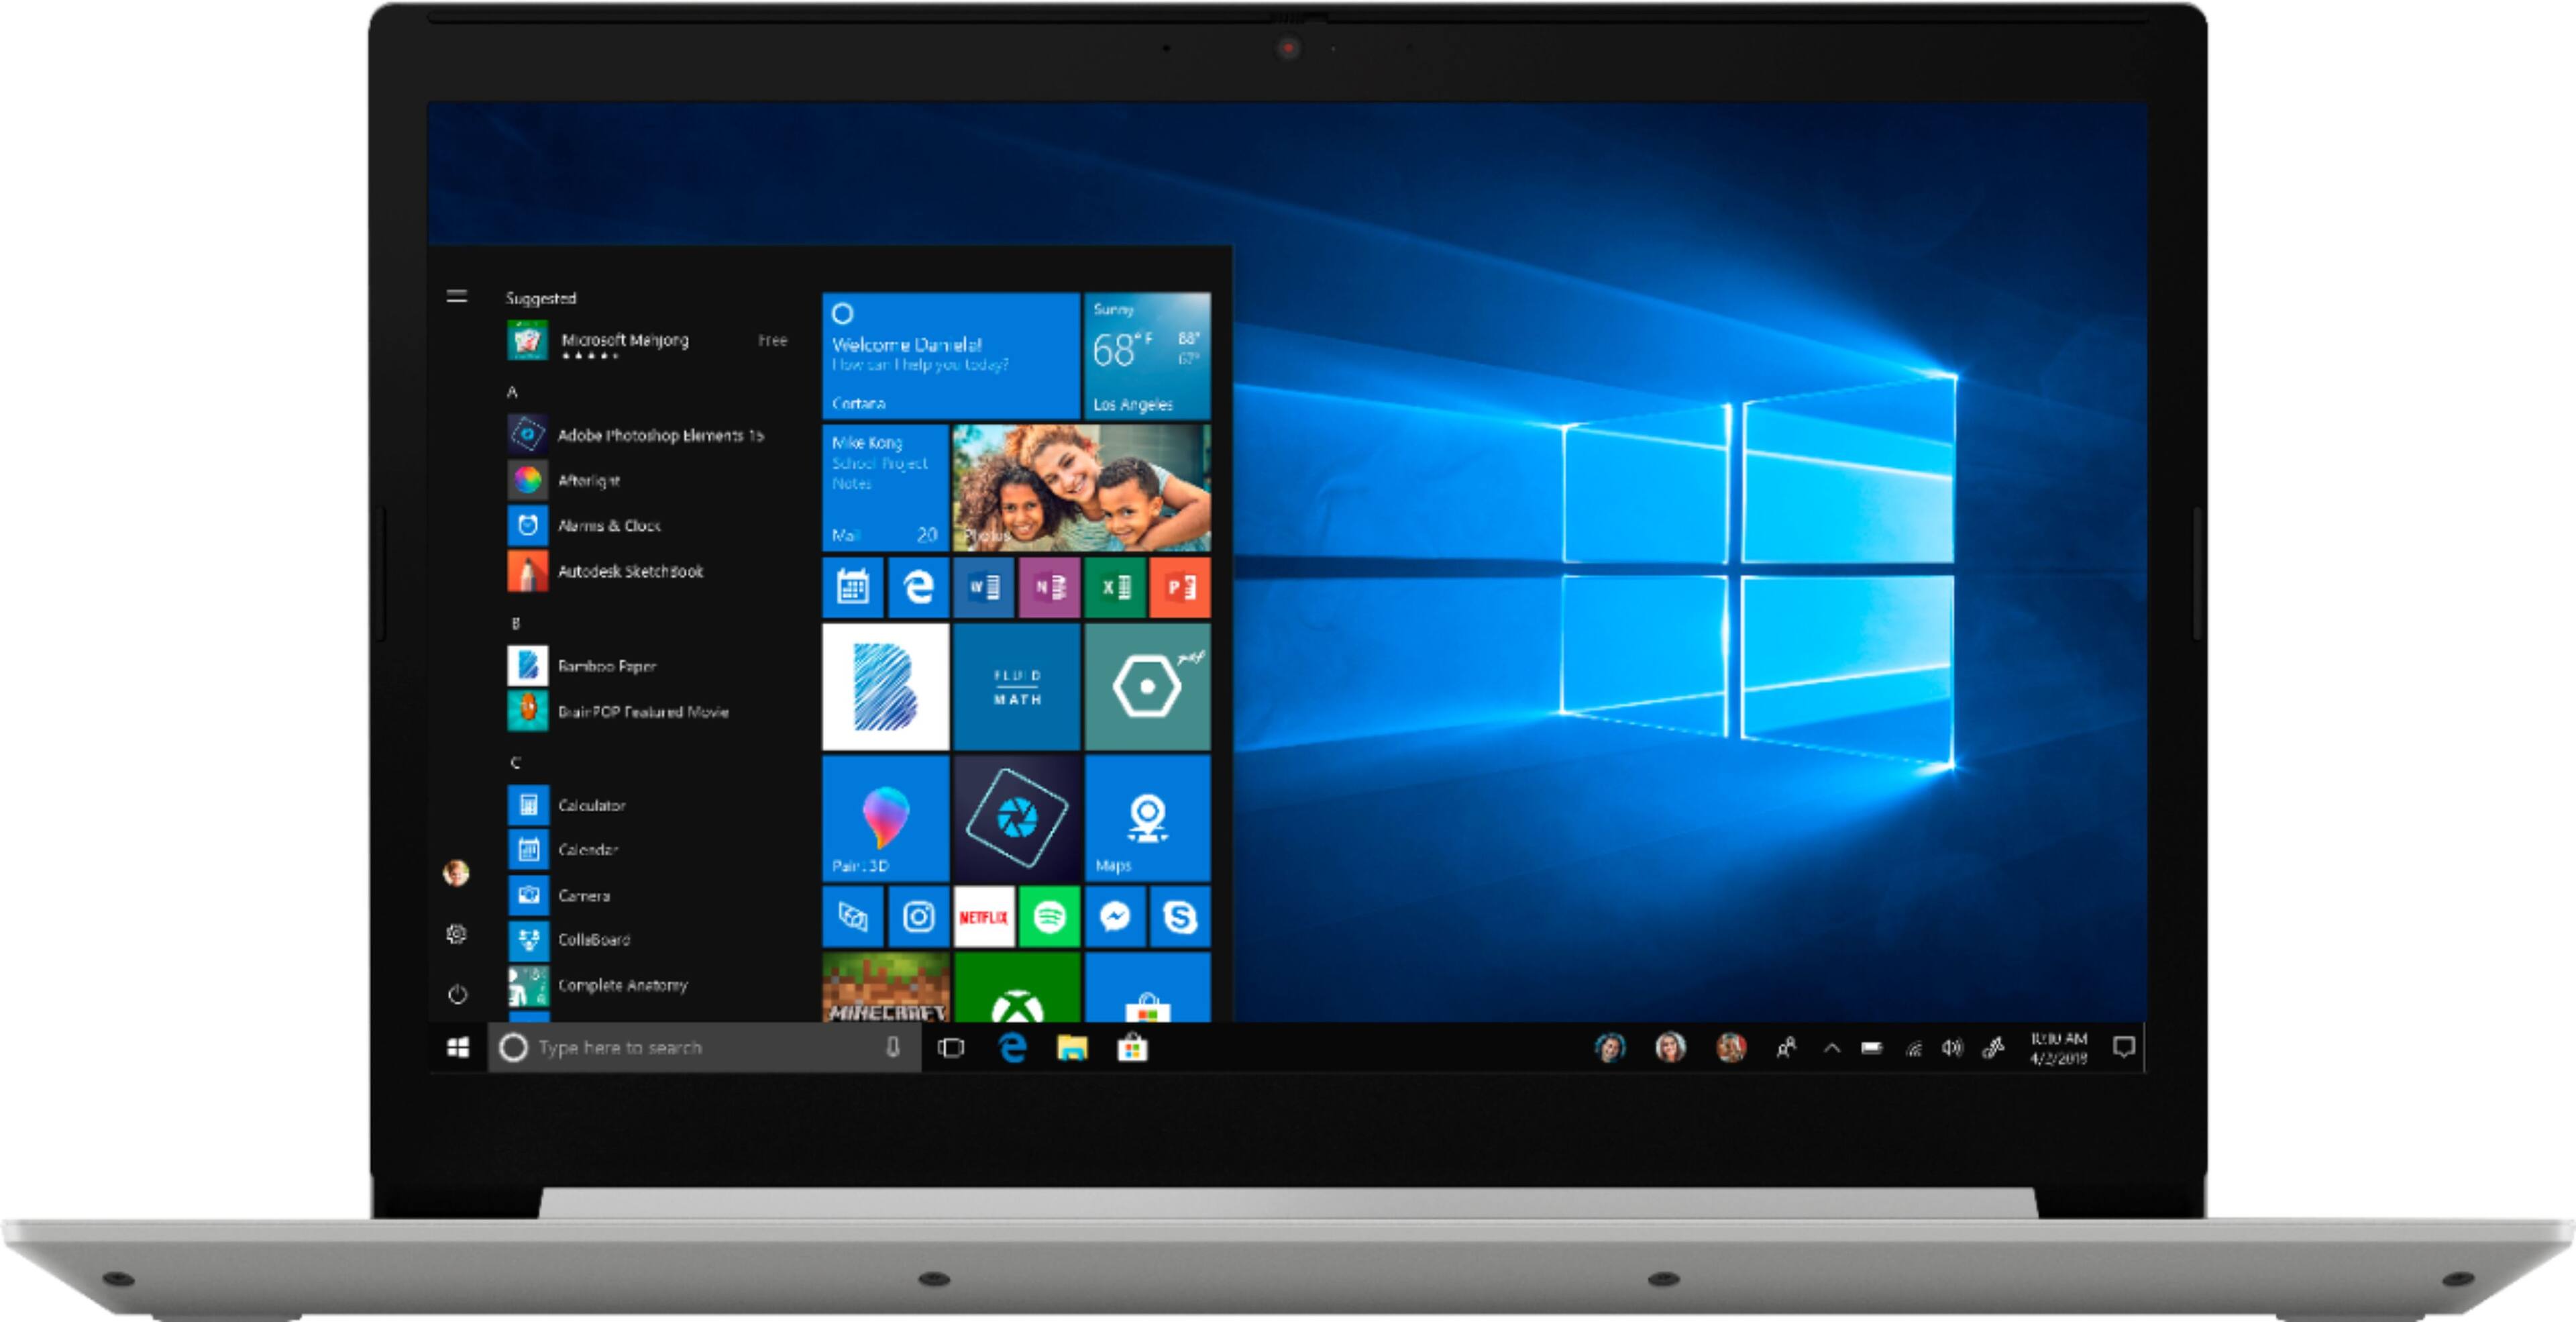Click the Excel tile
Viewport: 2576px width, 1322px height.
(1115, 587)
